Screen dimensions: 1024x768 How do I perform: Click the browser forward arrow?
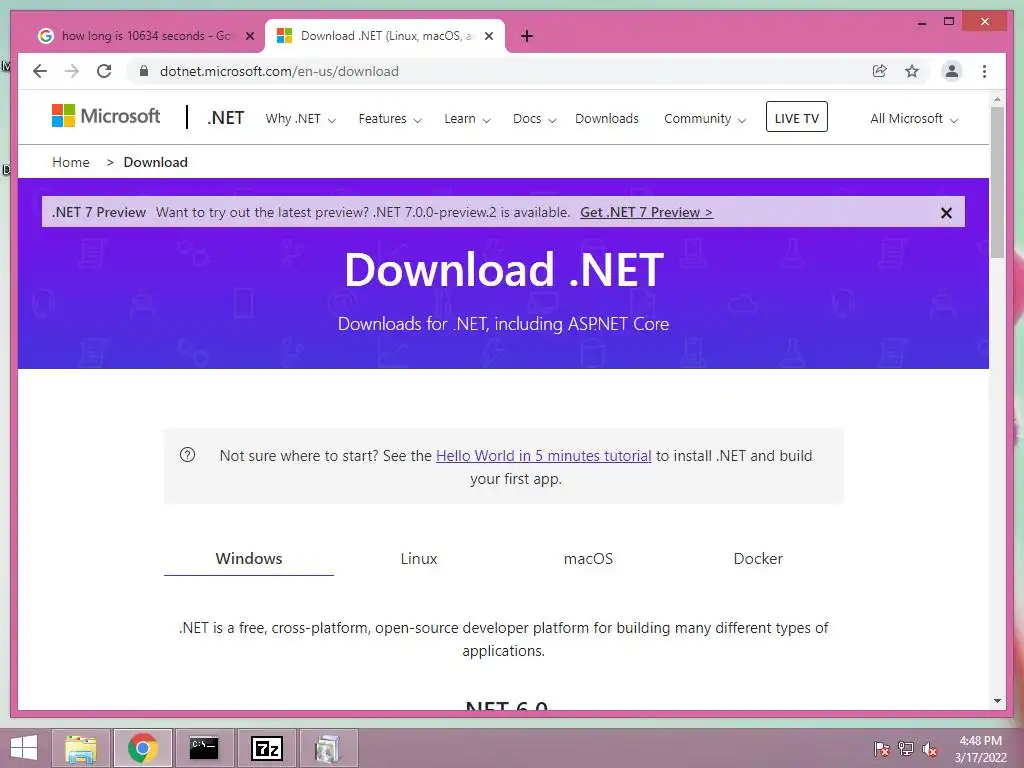(72, 71)
